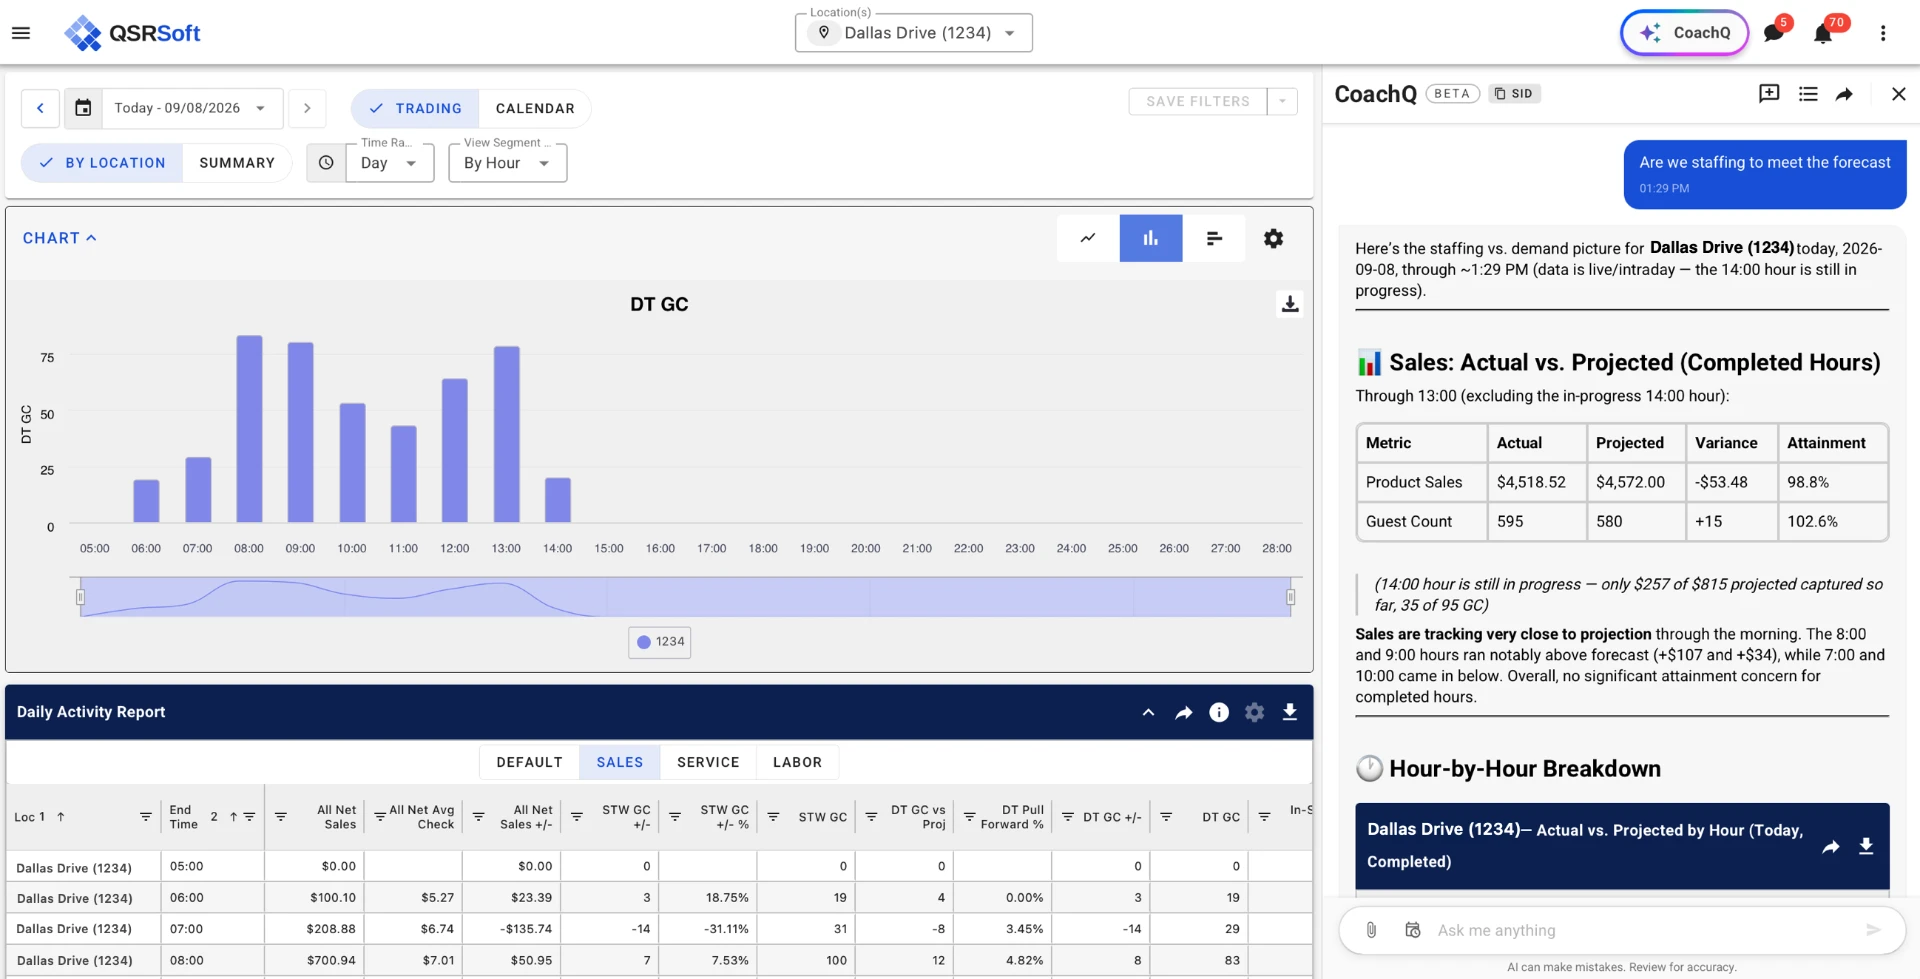This screenshot has height=979, width=1920.
Task: Open the CoachQ assistant button
Action: (1684, 33)
